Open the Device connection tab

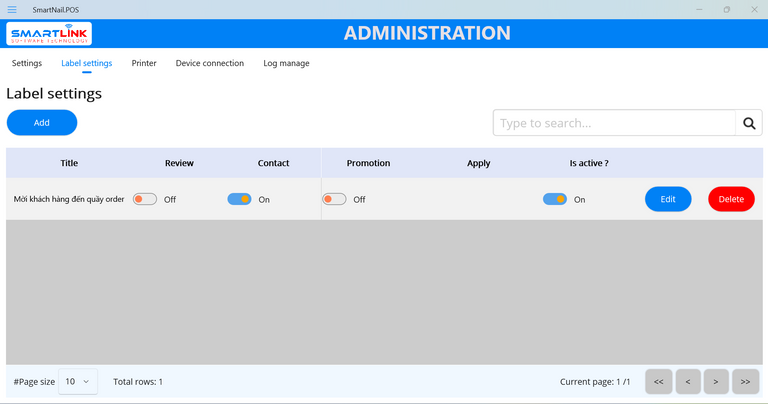209,63
